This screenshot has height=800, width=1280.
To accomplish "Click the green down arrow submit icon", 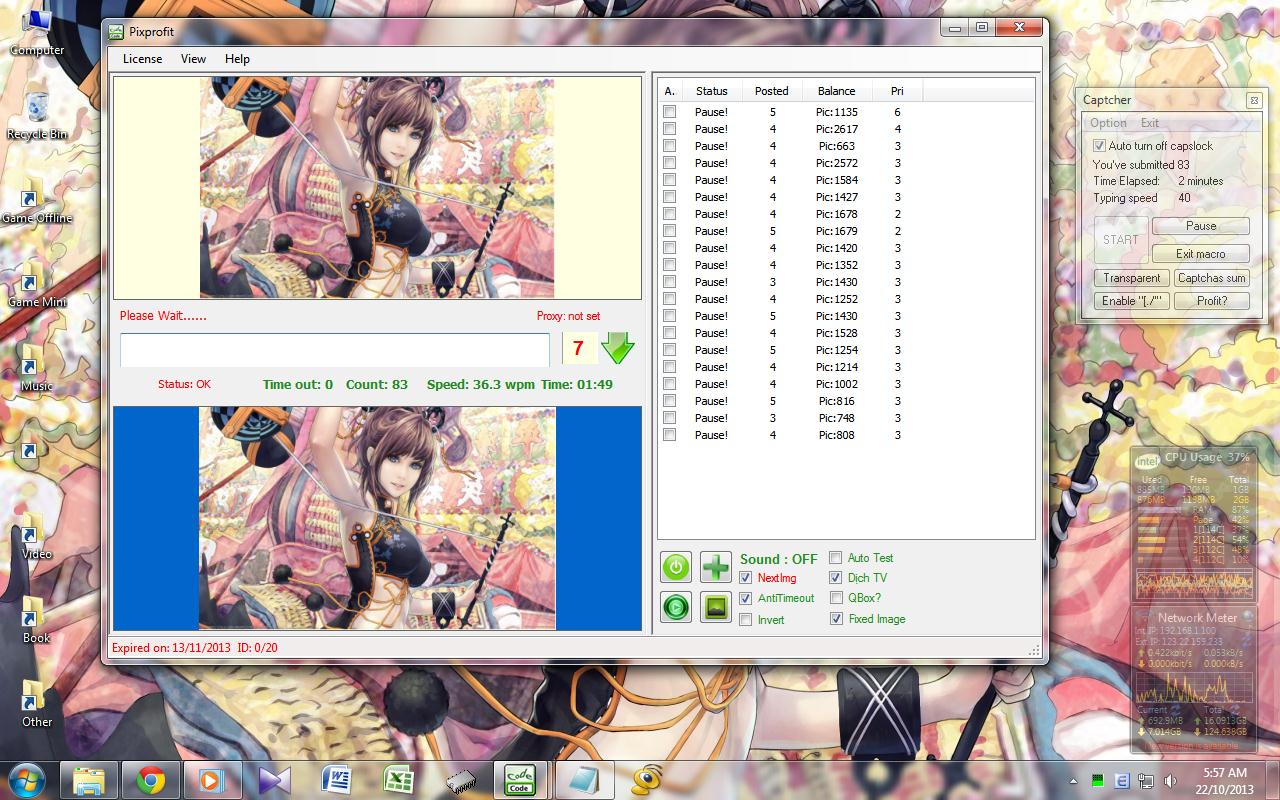I will pos(618,348).
